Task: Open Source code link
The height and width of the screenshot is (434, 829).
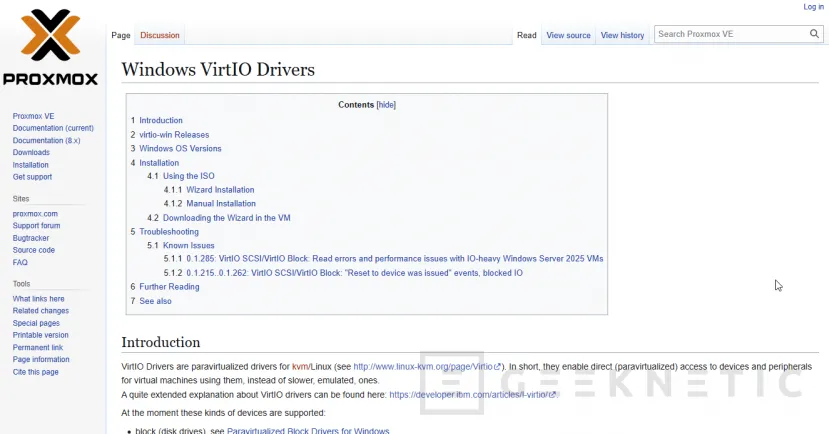Action: 34,250
